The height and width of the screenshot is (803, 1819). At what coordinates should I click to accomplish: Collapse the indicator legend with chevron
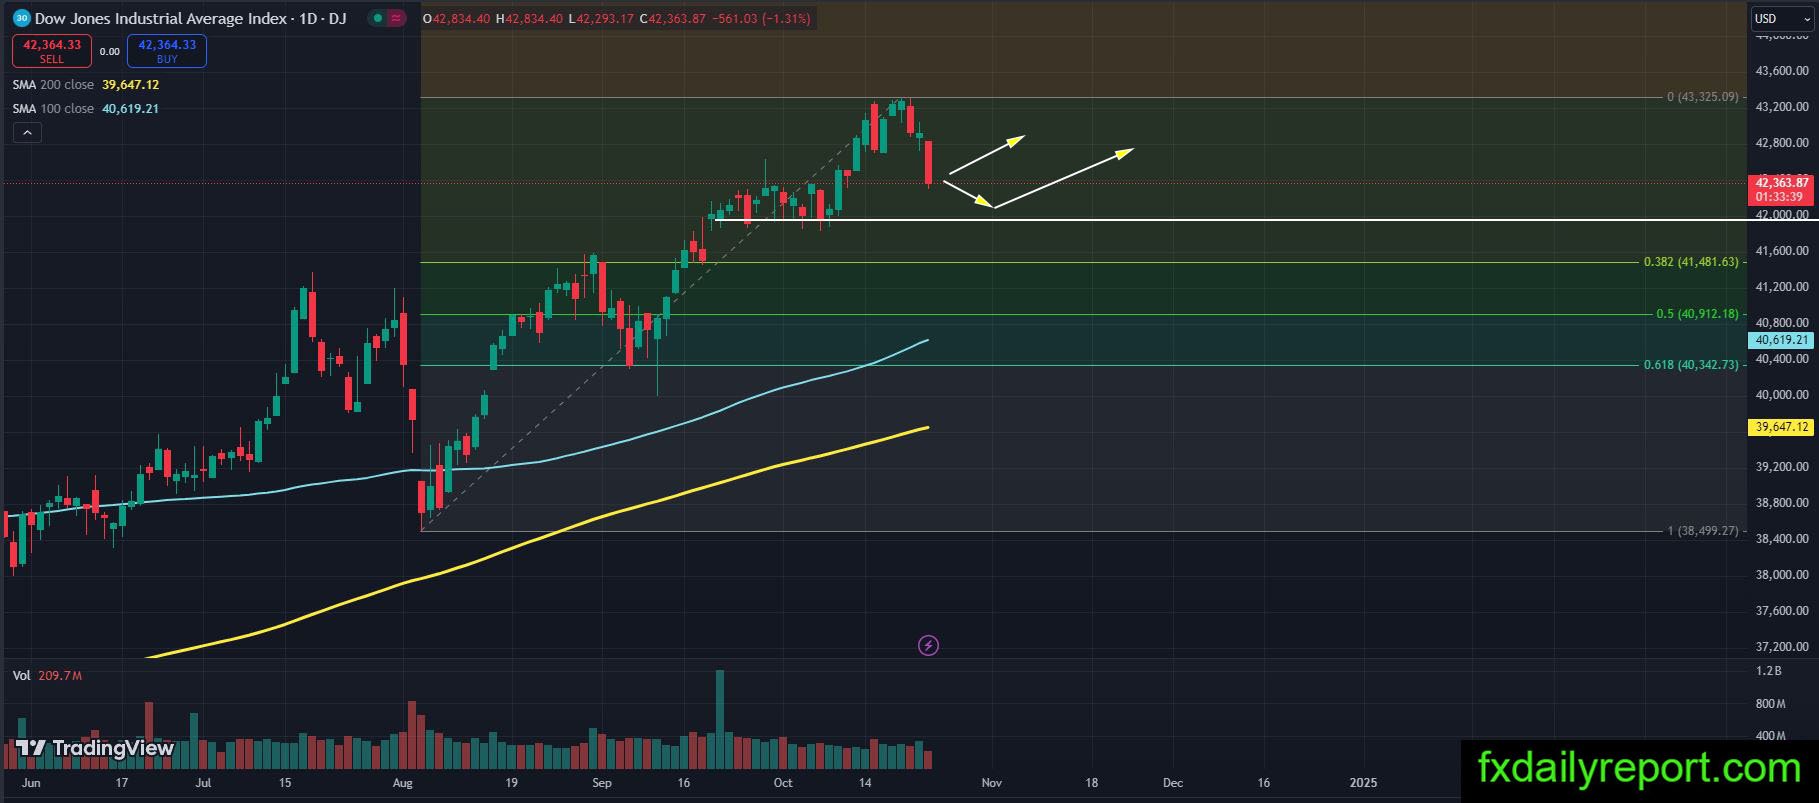click(27, 133)
